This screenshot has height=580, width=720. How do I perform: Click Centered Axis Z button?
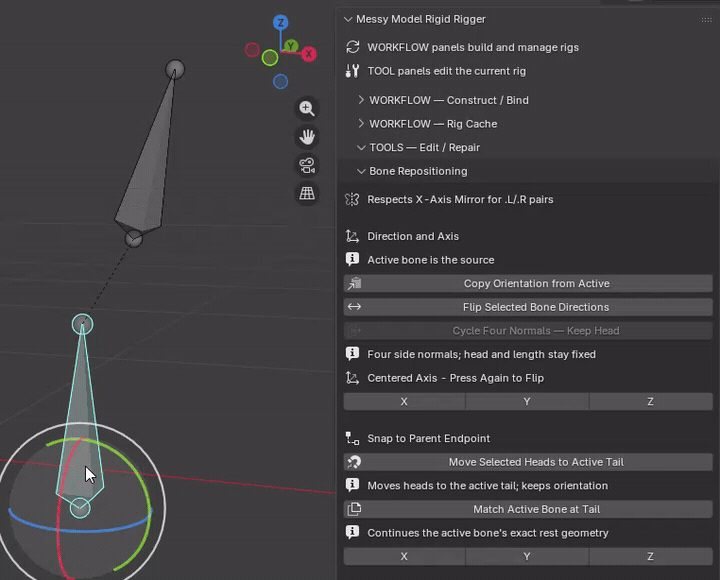[651, 401]
